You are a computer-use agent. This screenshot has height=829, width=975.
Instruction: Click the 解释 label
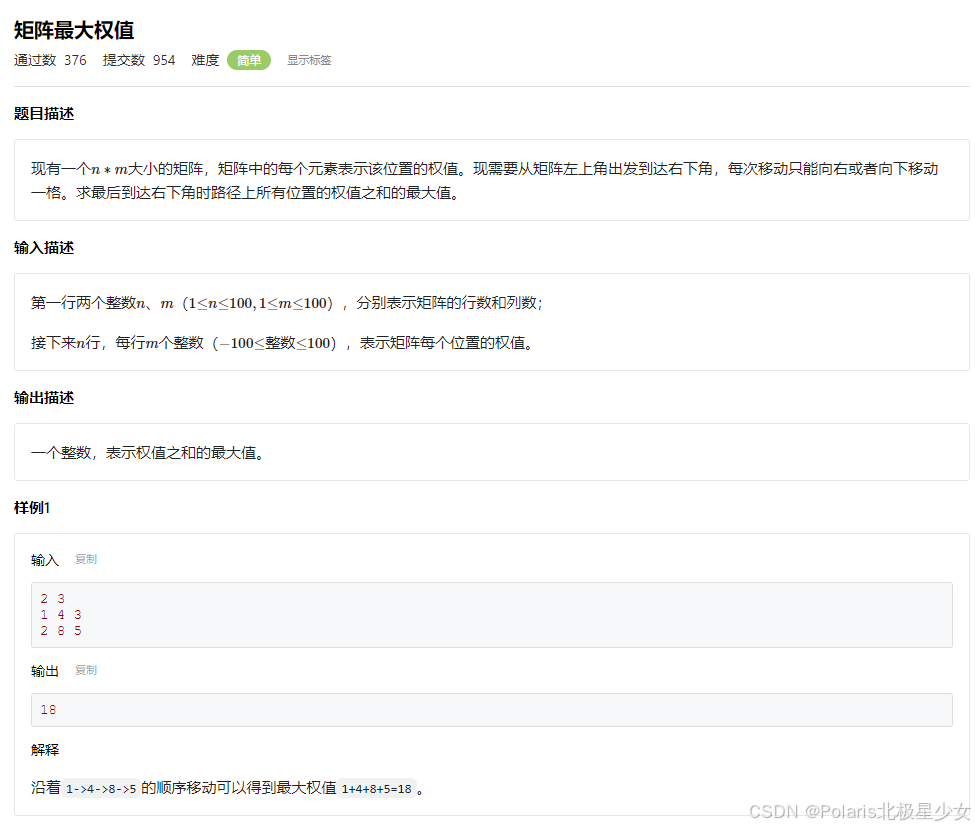[x=45, y=750]
